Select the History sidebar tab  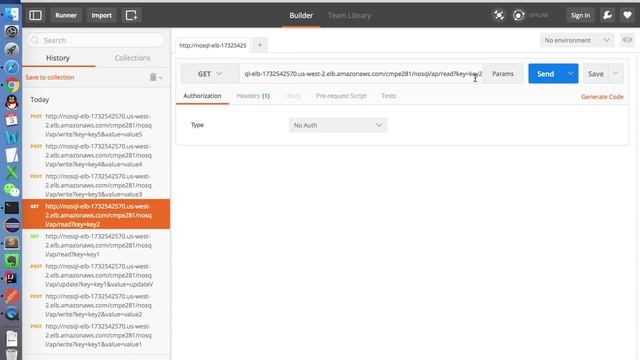click(x=58, y=58)
